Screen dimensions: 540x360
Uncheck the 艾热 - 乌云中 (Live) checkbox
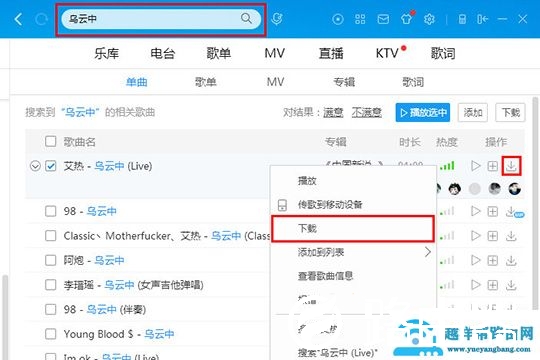[51, 166]
